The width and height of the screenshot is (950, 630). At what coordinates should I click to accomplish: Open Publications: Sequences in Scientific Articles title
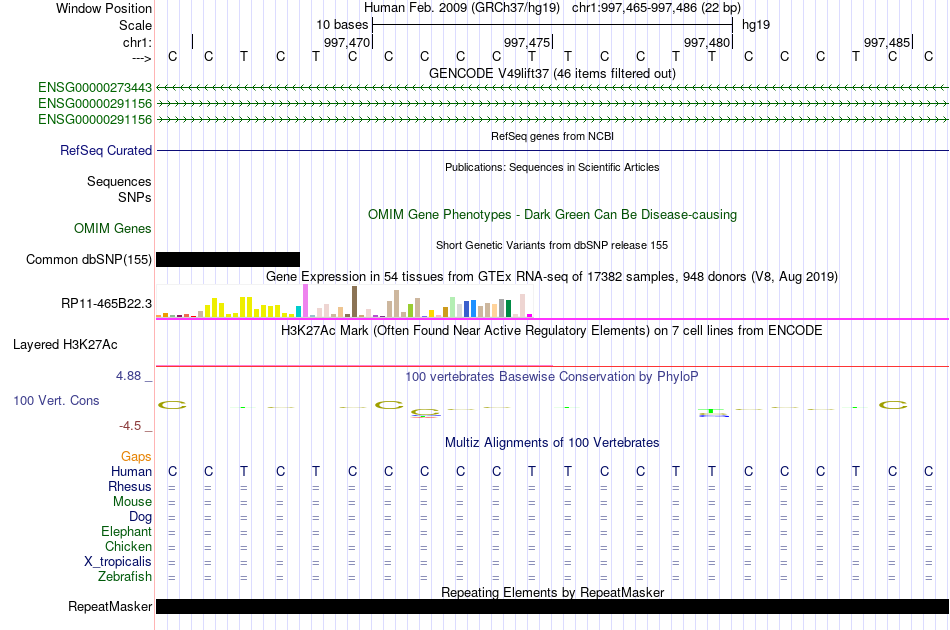pos(553,167)
